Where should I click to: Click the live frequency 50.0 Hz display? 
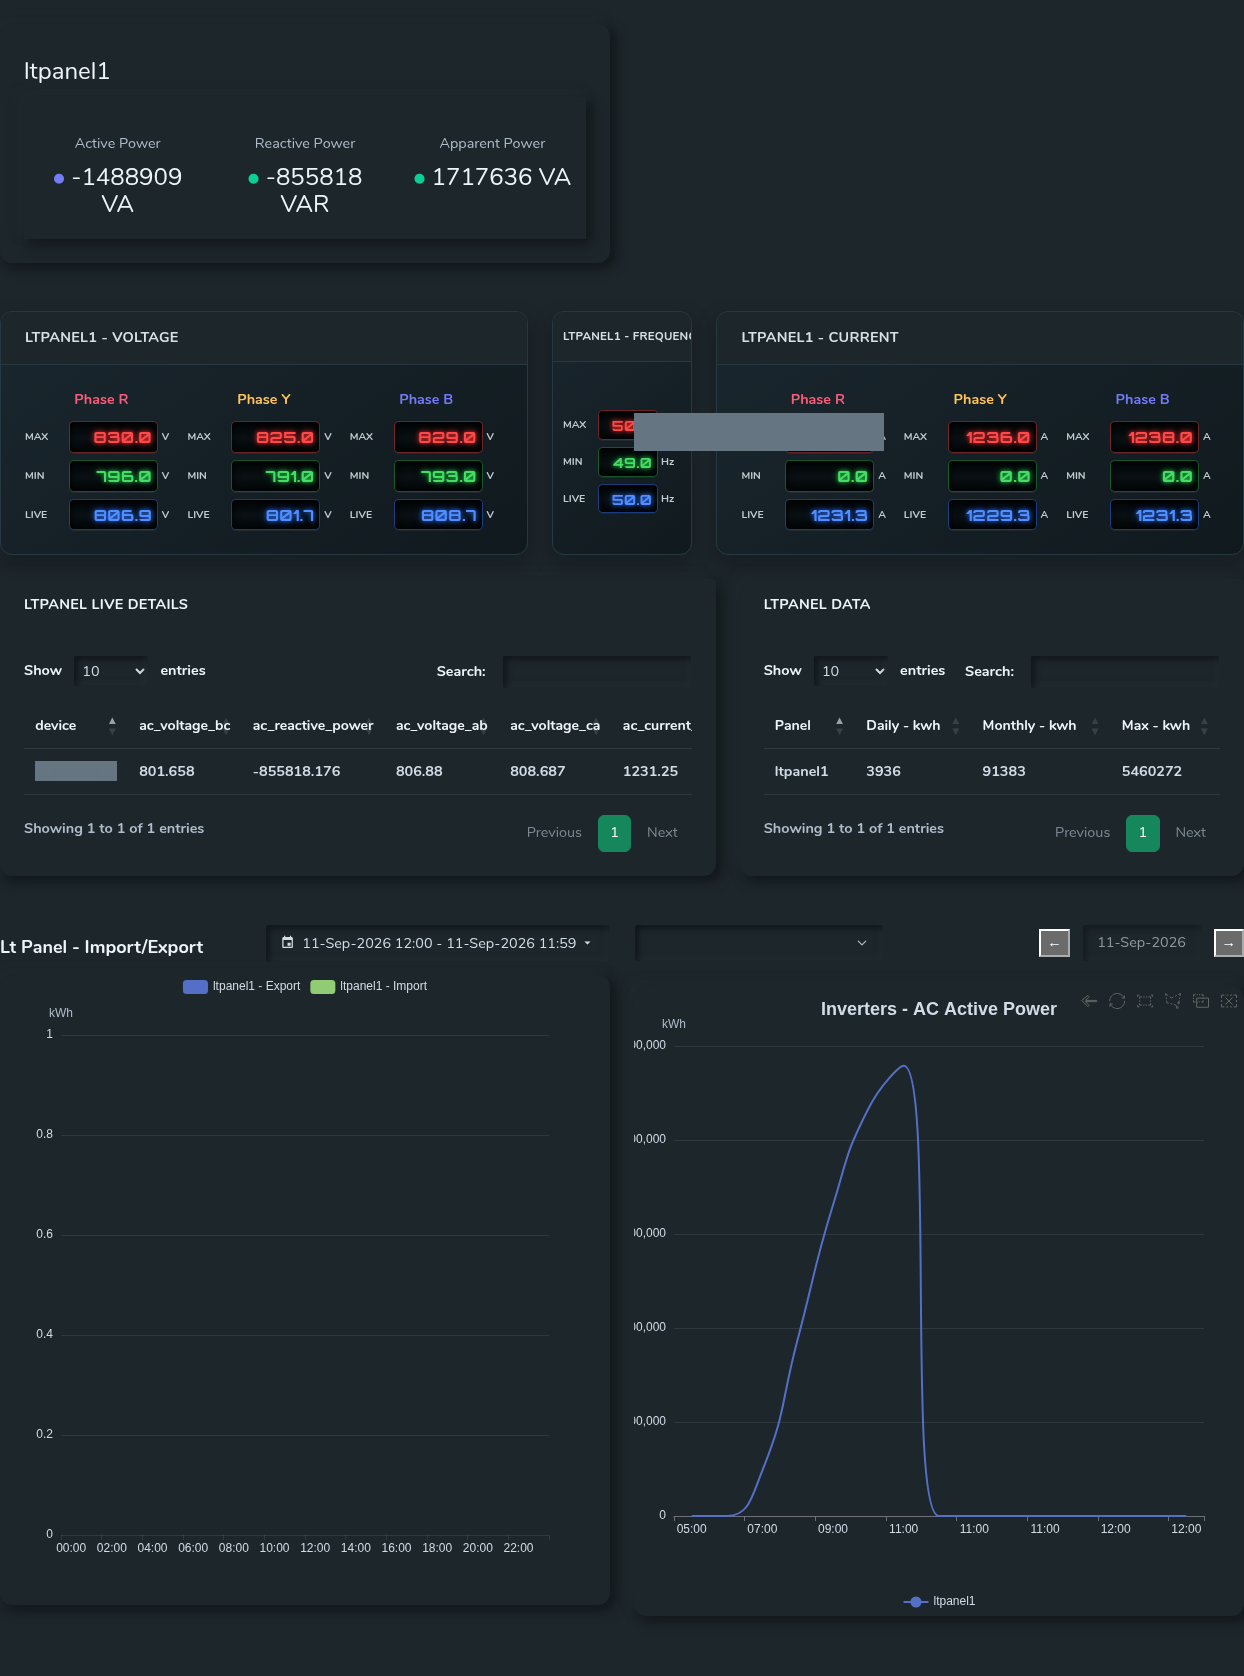(627, 499)
